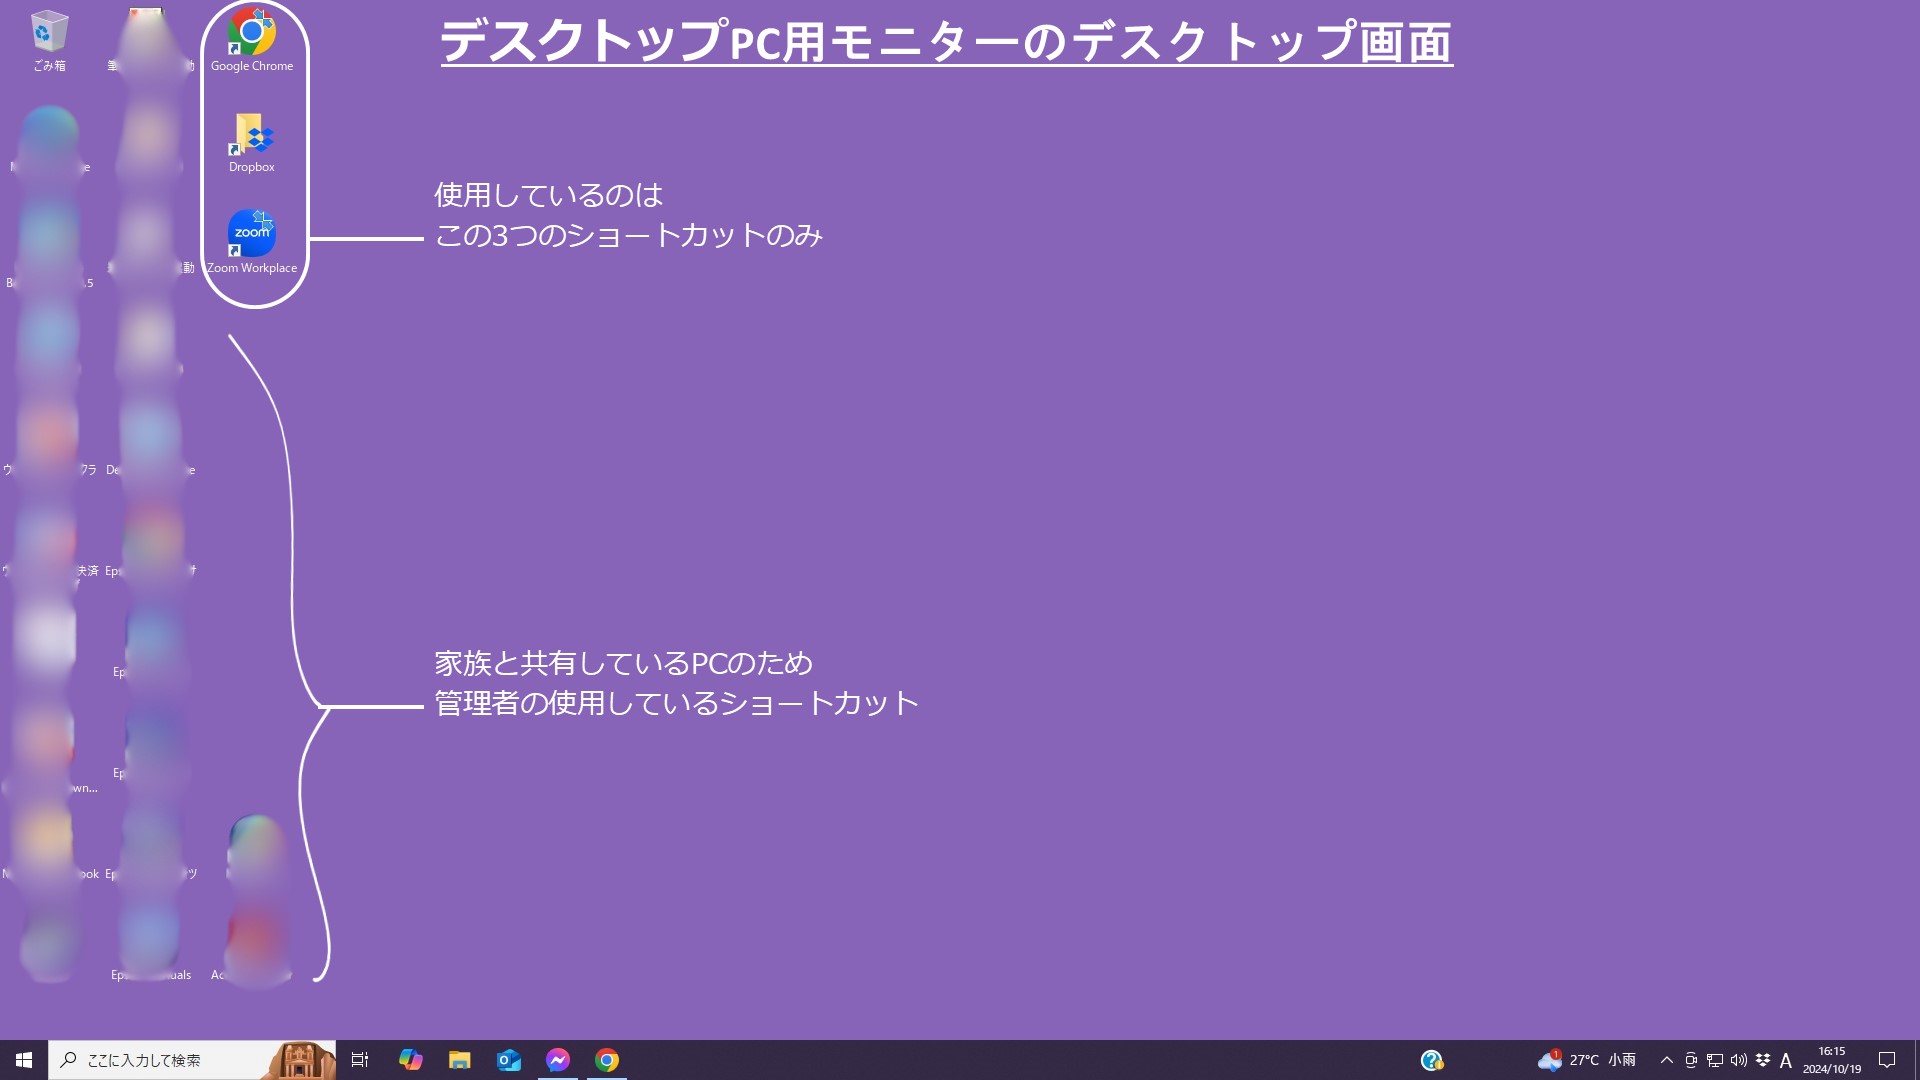Open the ごみ箱 recycle bin icon
Viewport: 1920px width, 1080px height.
[x=49, y=41]
